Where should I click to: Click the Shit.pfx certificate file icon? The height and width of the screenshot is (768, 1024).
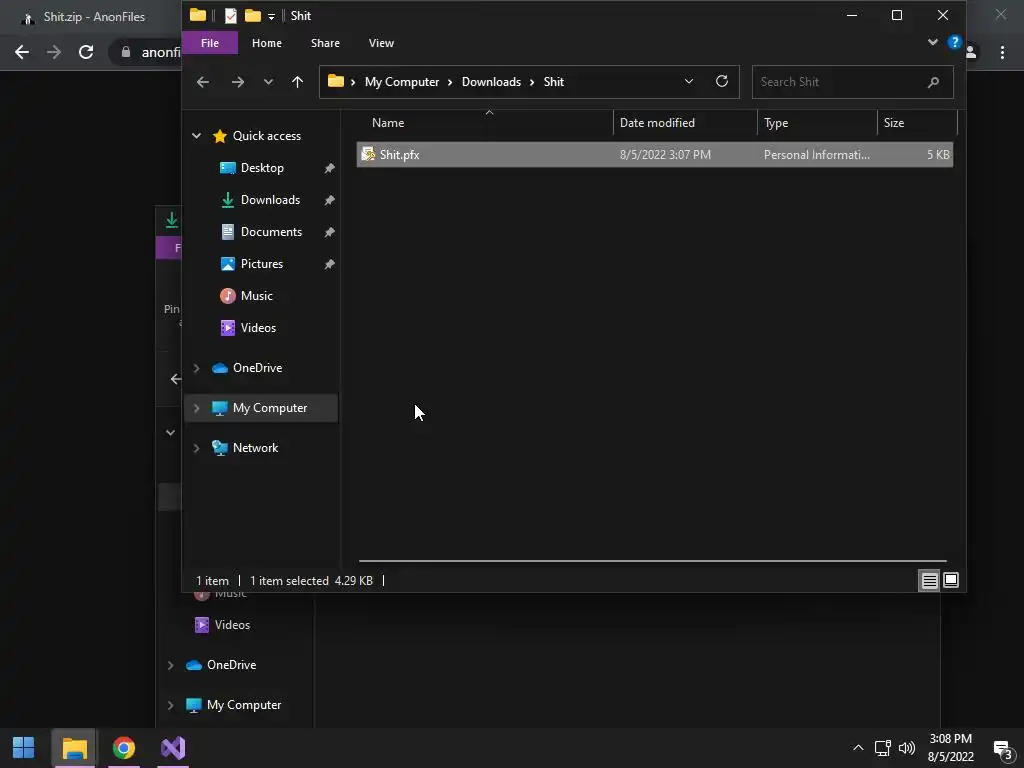(x=368, y=155)
